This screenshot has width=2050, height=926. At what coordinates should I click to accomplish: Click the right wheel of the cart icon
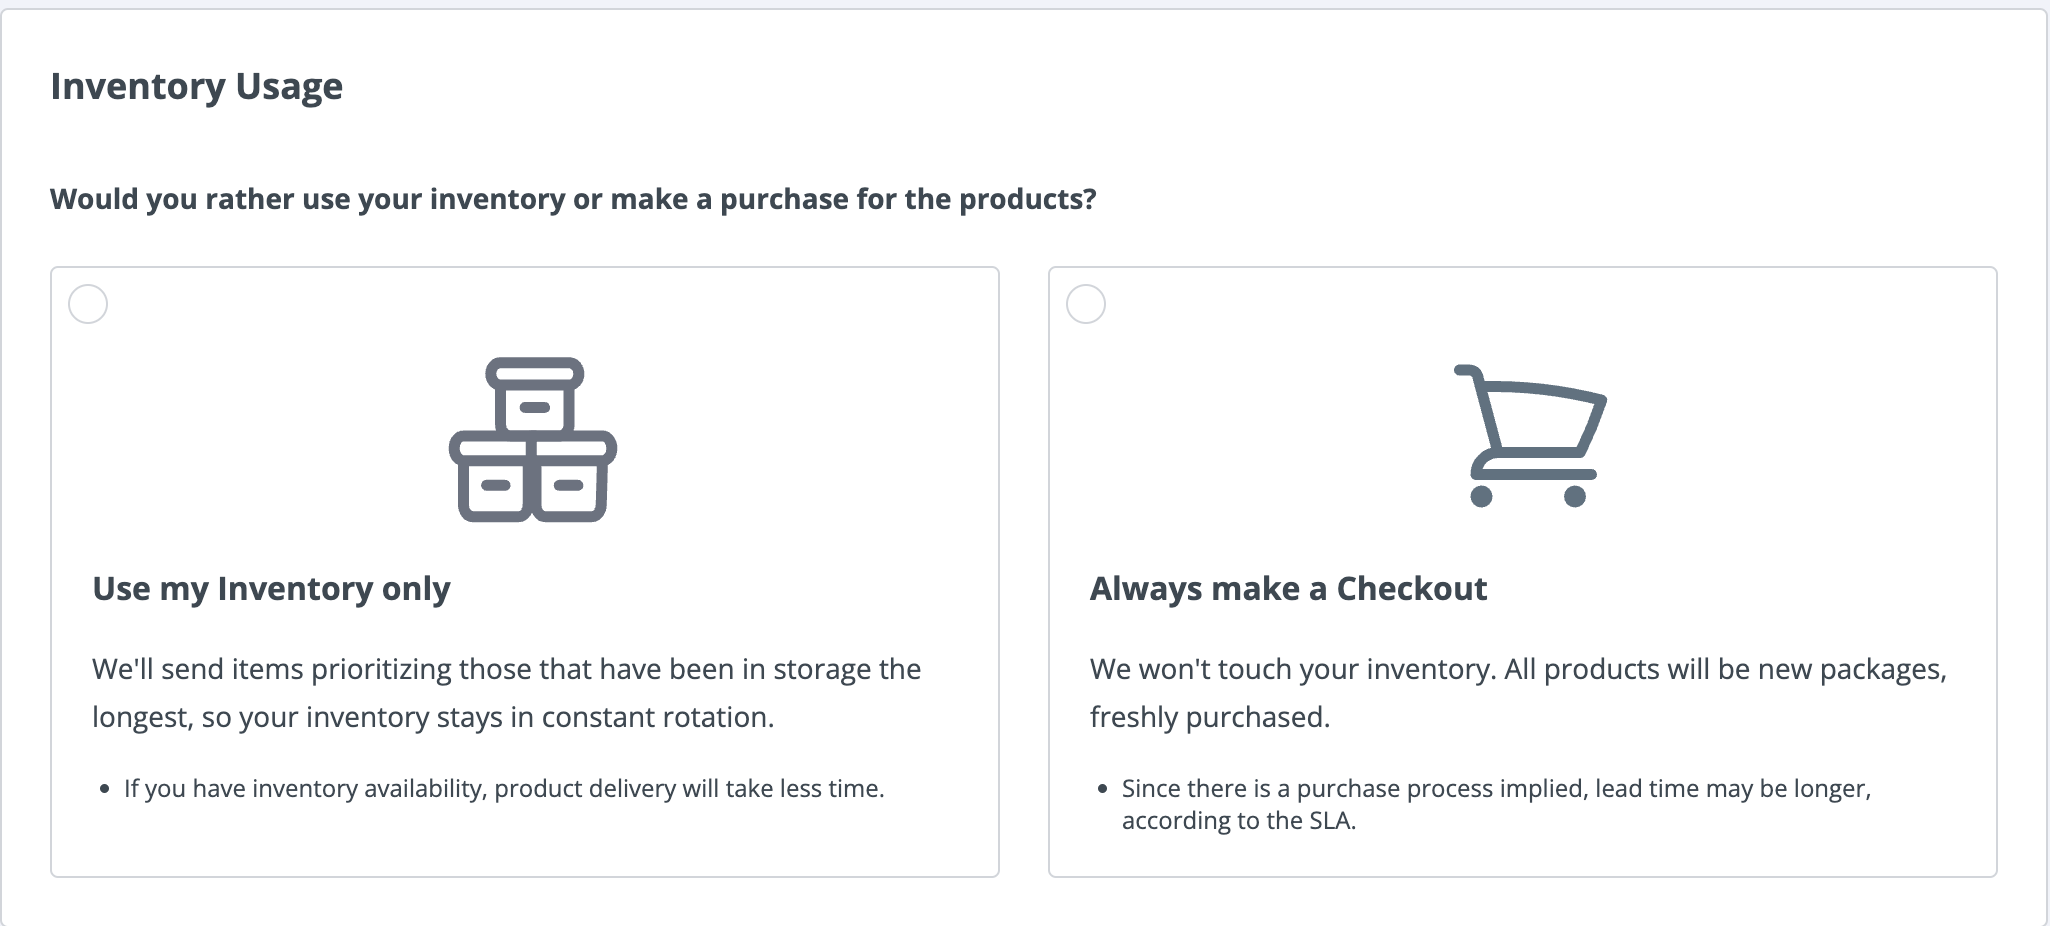1575,496
